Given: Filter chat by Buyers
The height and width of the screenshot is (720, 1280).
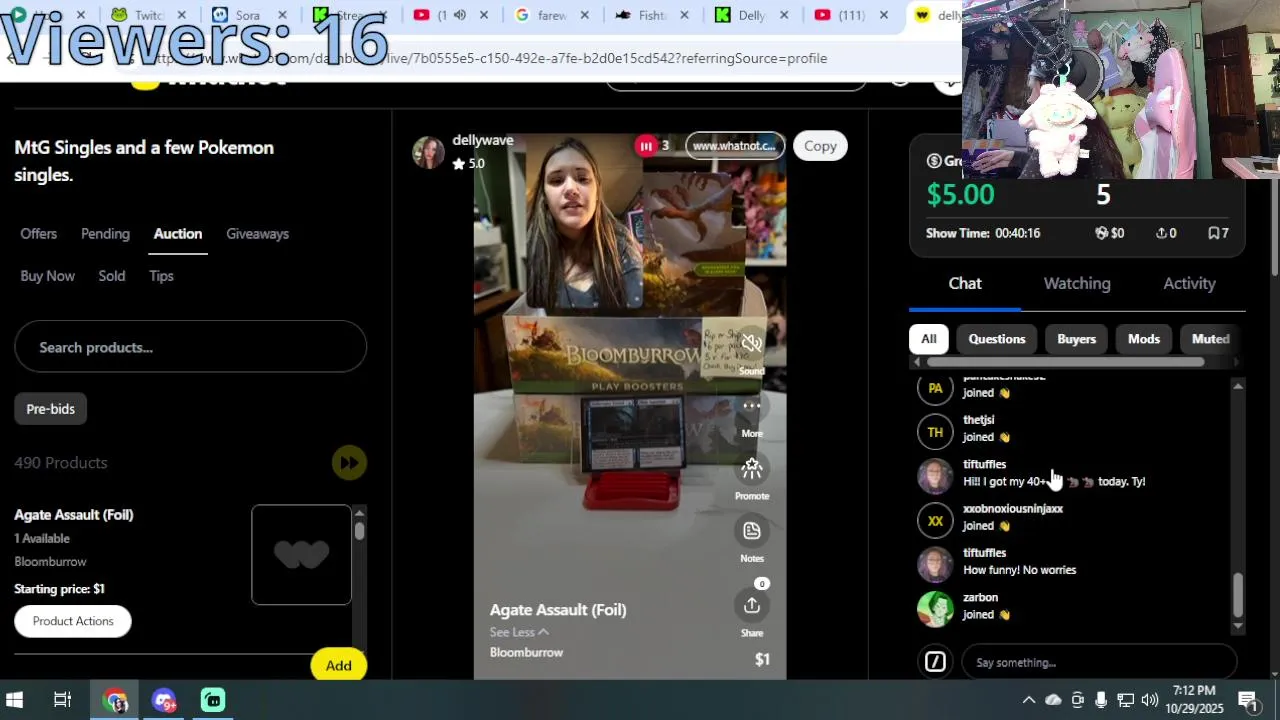Looking at the screenshot, I should (x=1076, y=339).
